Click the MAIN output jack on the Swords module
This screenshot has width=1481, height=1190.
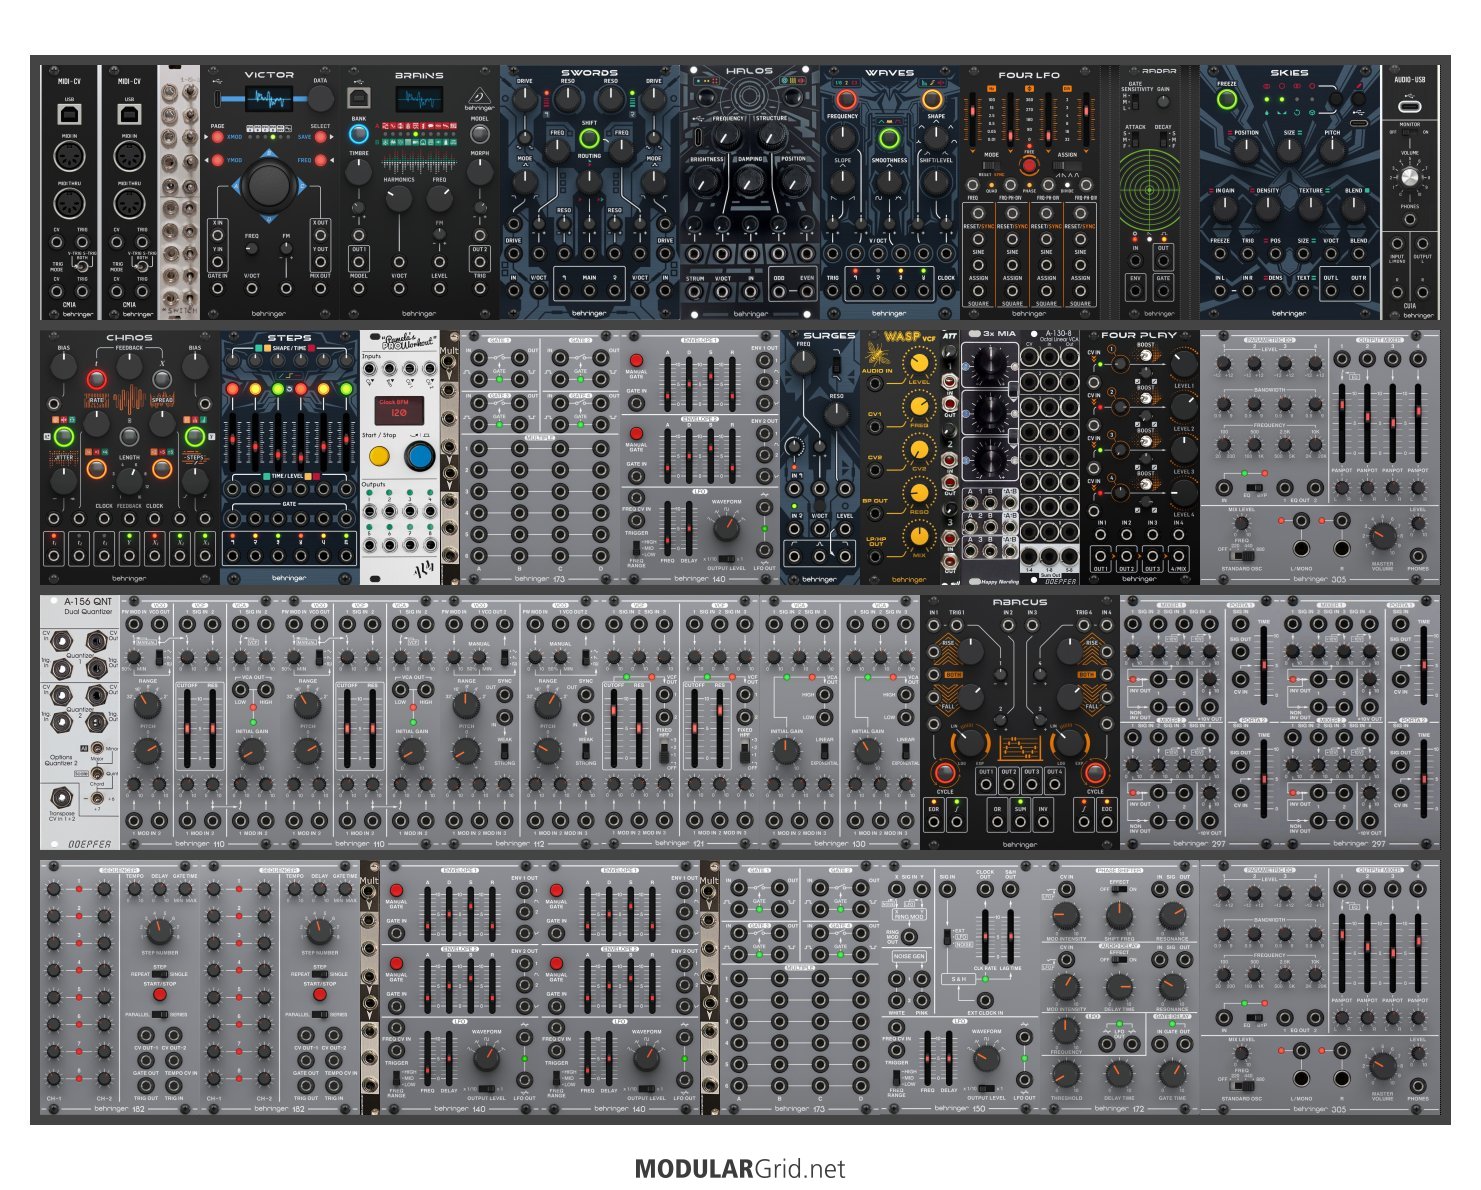[590, 290]
